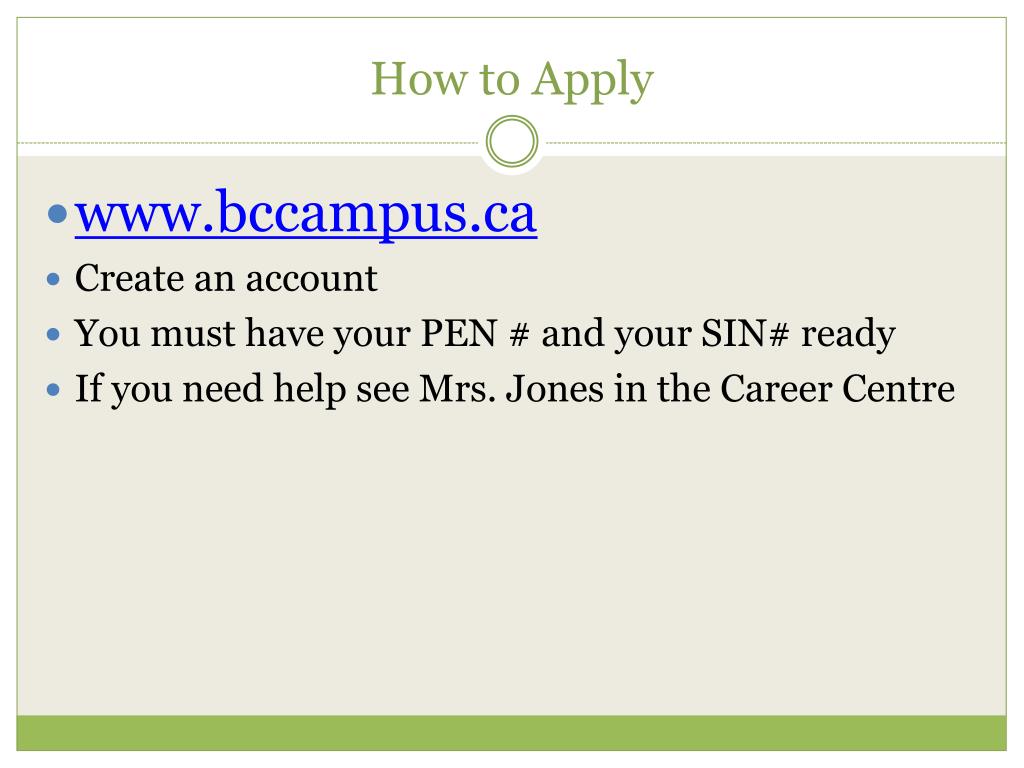Screen dimensions: 1024x768
Task: Select the green circle ornament under the title
Action: coord(512,142)
